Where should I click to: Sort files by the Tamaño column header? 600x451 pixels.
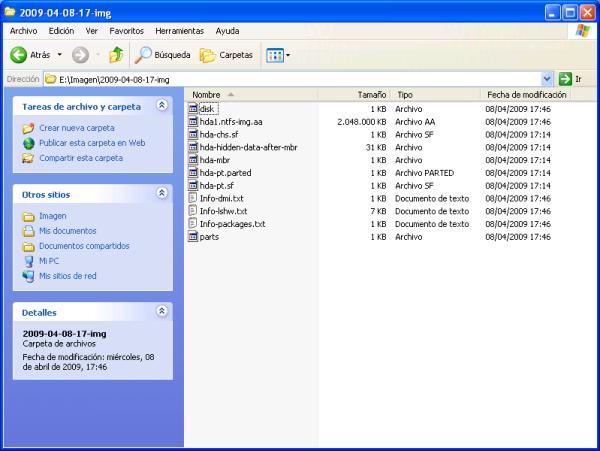[371, 95]
